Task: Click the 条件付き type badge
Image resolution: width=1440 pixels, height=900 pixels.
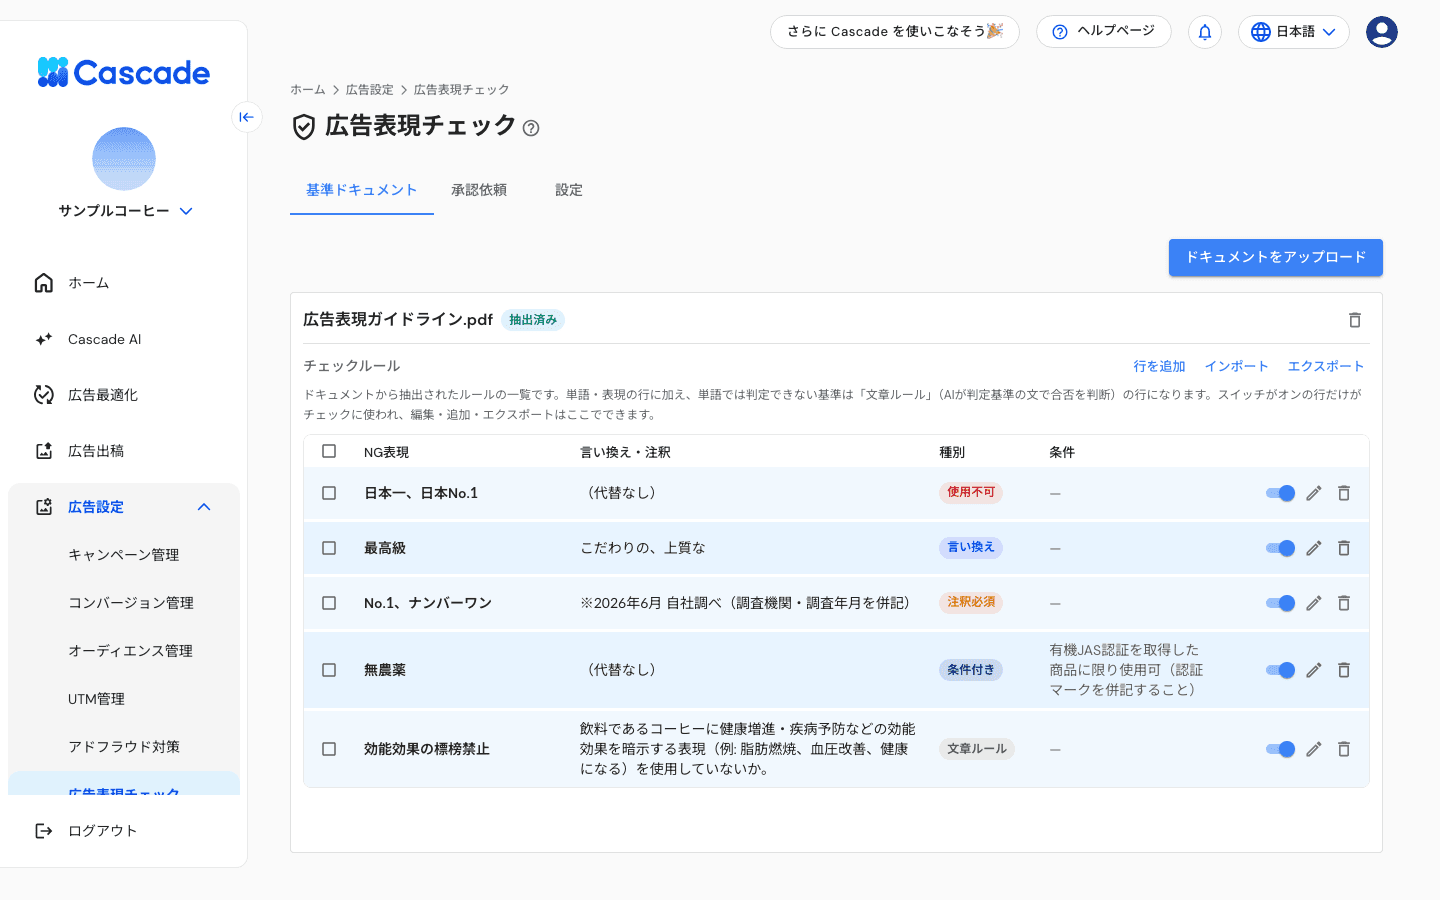Action: point(971,670)
